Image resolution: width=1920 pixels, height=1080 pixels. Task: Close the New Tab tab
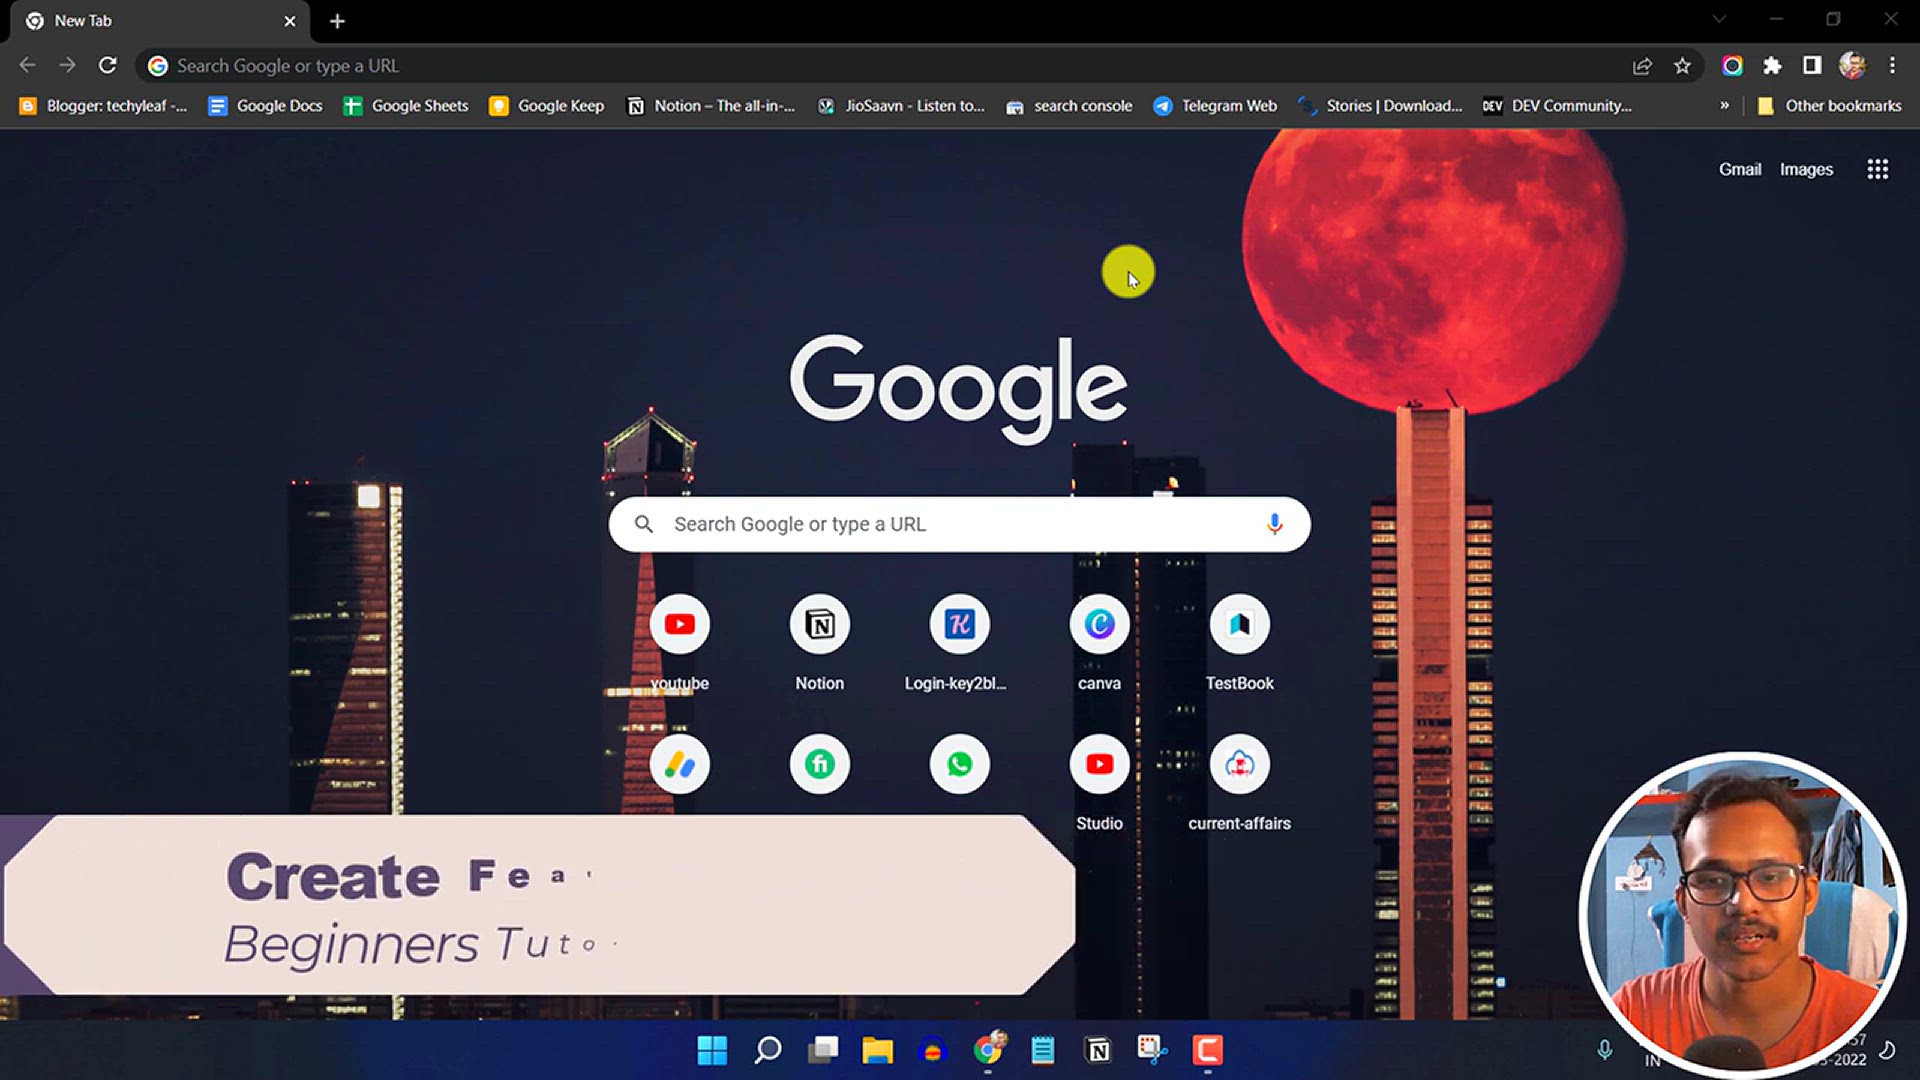[290, 21]
